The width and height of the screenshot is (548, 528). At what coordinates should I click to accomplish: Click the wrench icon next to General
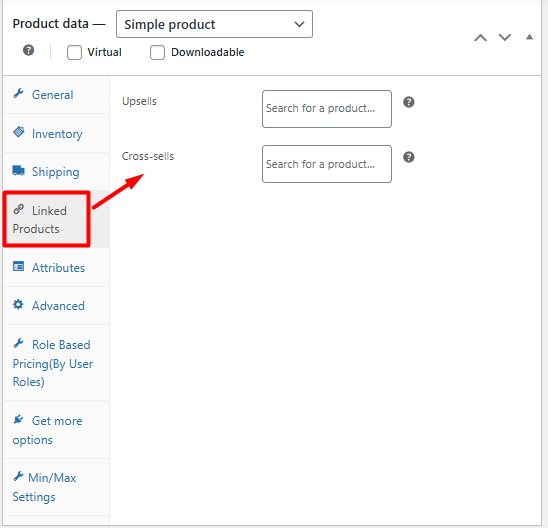pos(19,94)
